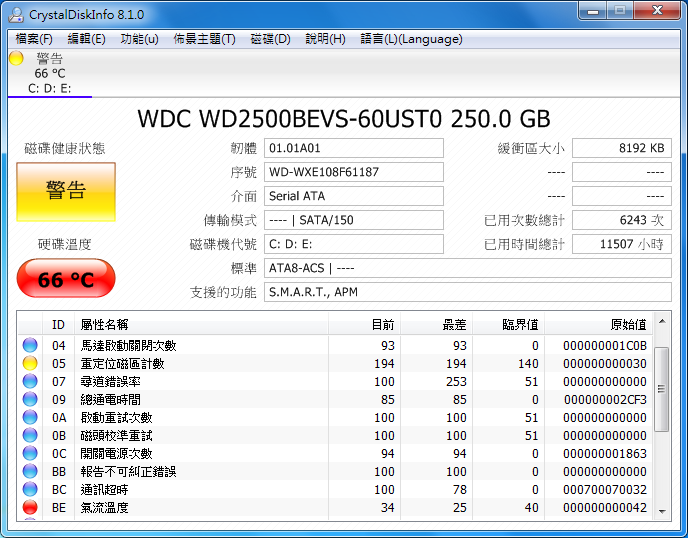Image resolution: width=688 pixels, height=538 pixels.
Task: Click the 磁碟健康狀態 label
Action: [65, 148]
